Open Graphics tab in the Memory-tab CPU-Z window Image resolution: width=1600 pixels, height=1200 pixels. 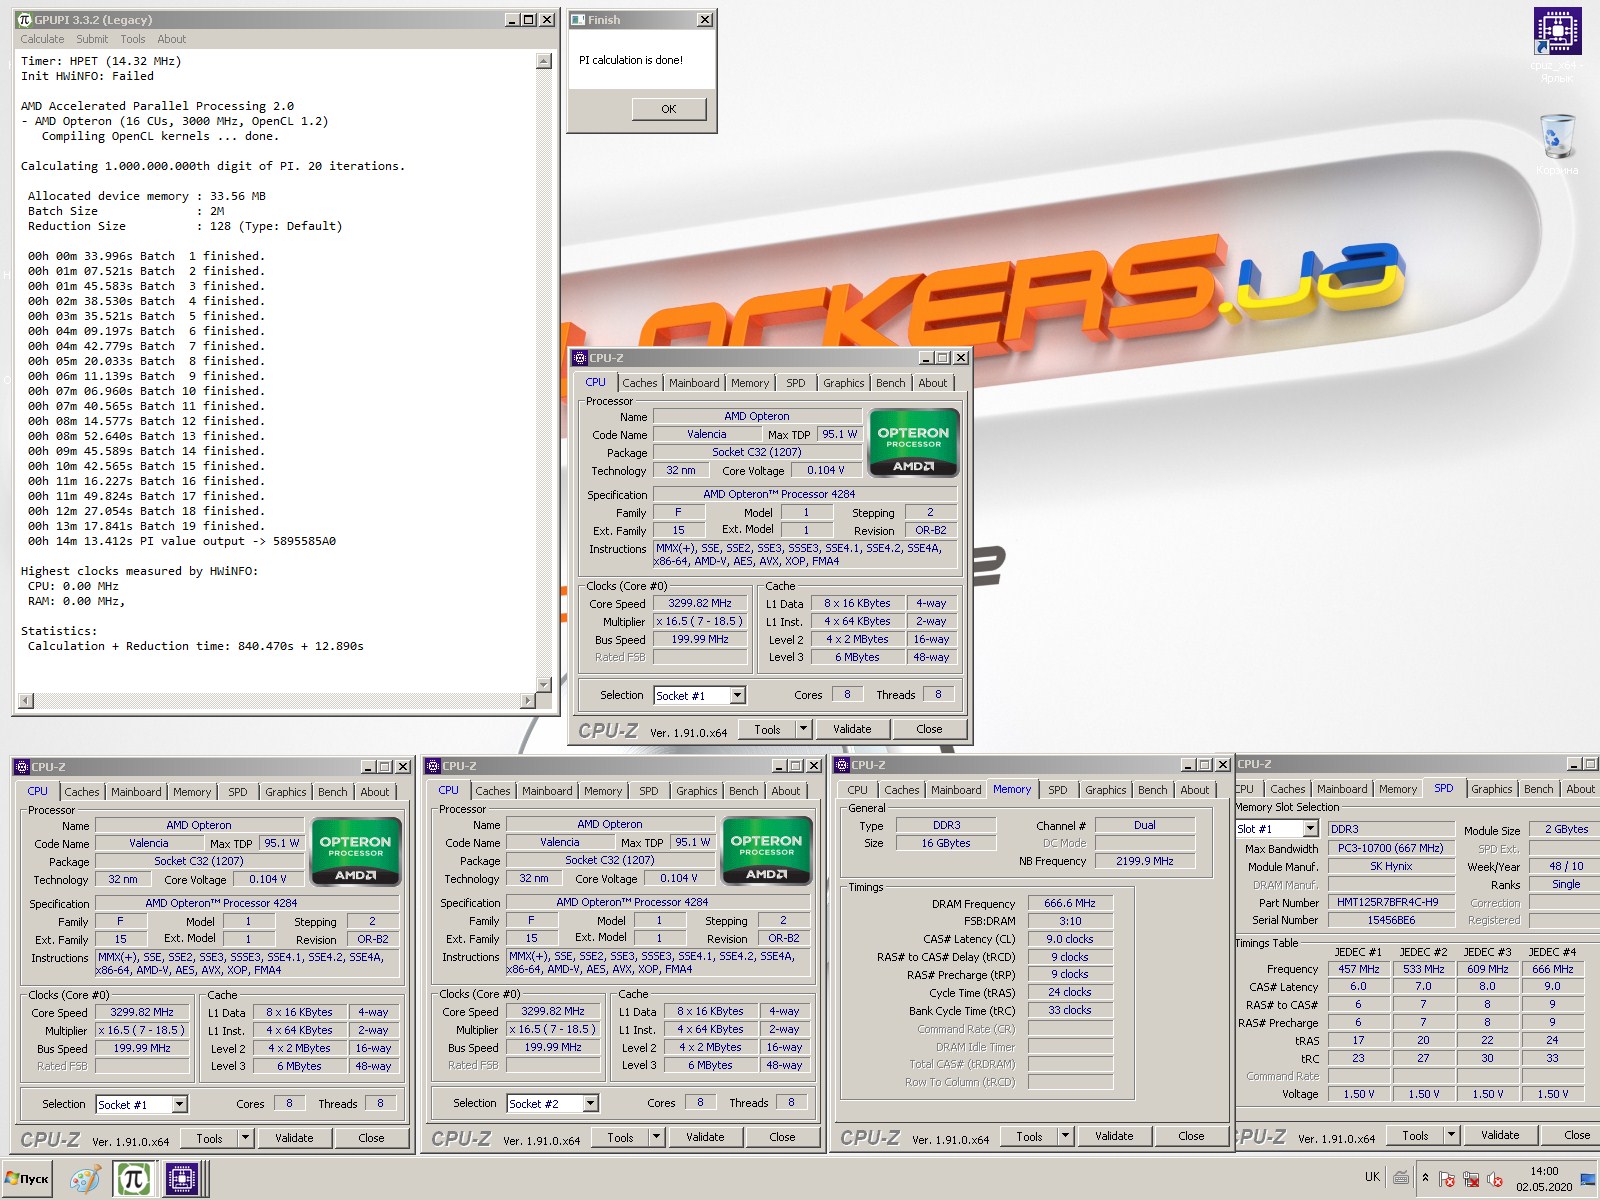[1105, 790]
